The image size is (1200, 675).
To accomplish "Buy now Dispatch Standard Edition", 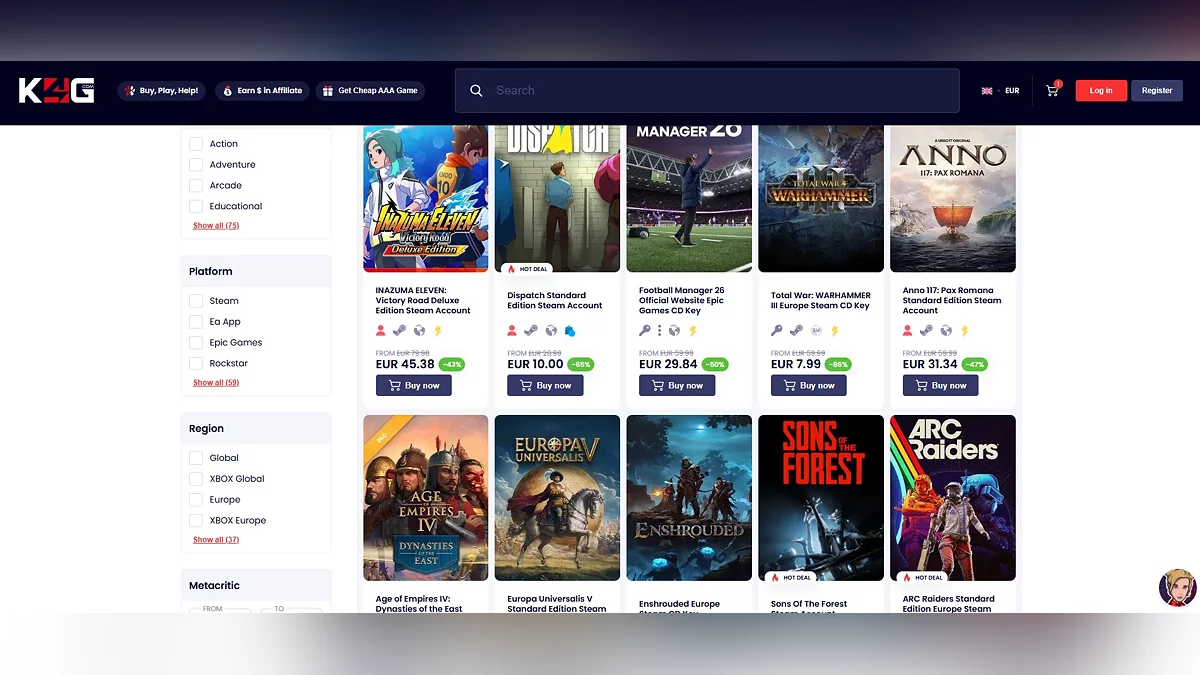I will point(545,385).
